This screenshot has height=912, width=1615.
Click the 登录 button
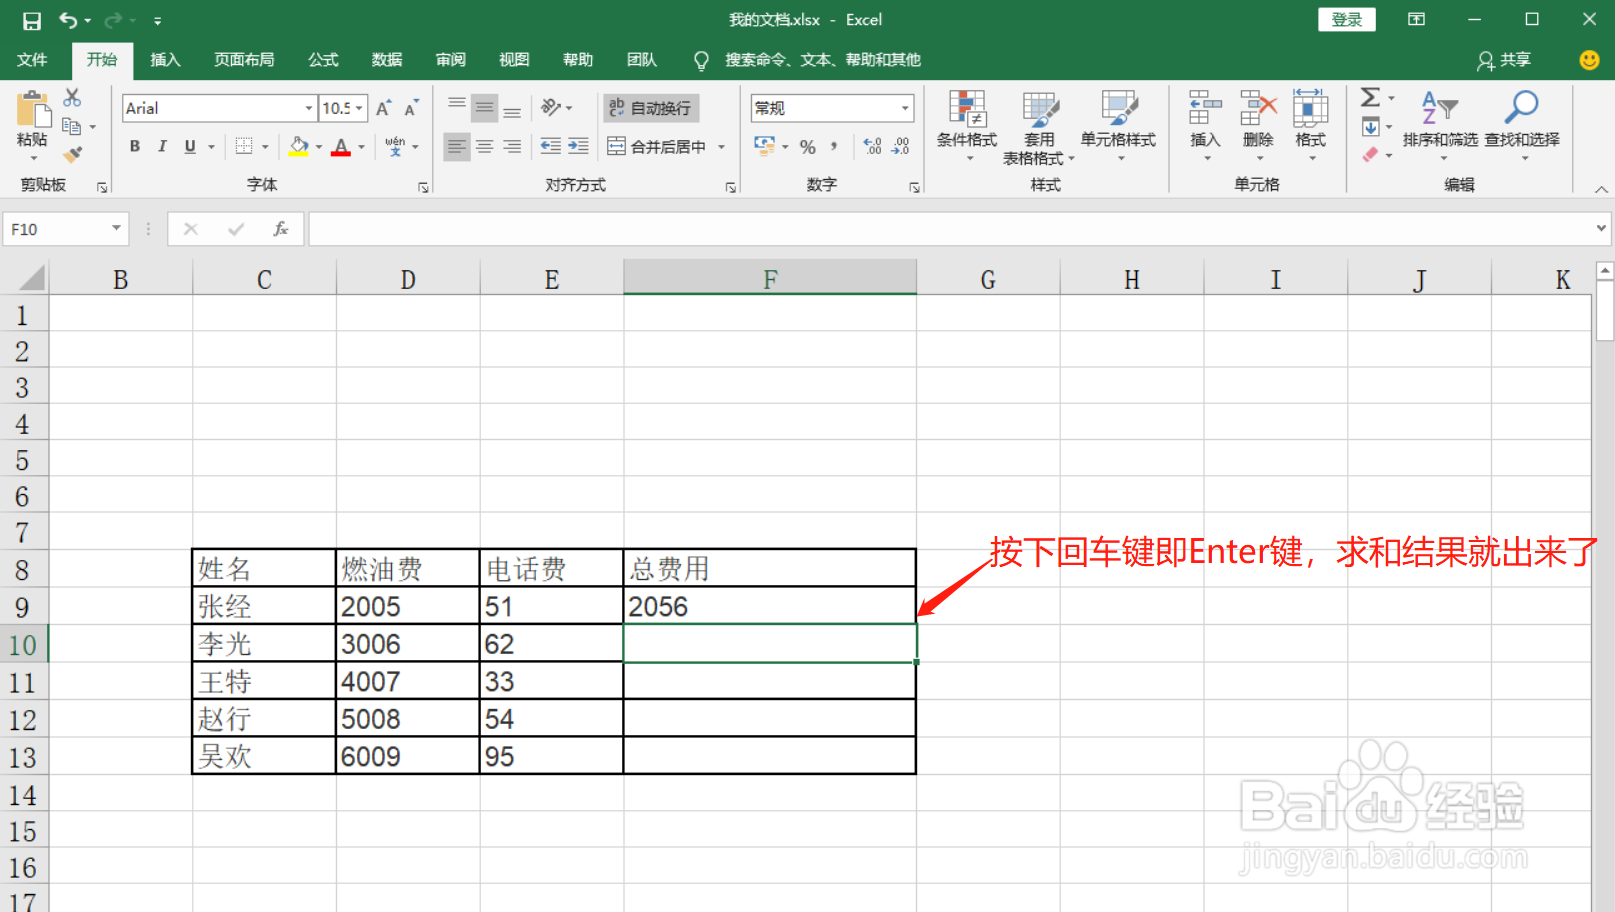(1346, 19)
